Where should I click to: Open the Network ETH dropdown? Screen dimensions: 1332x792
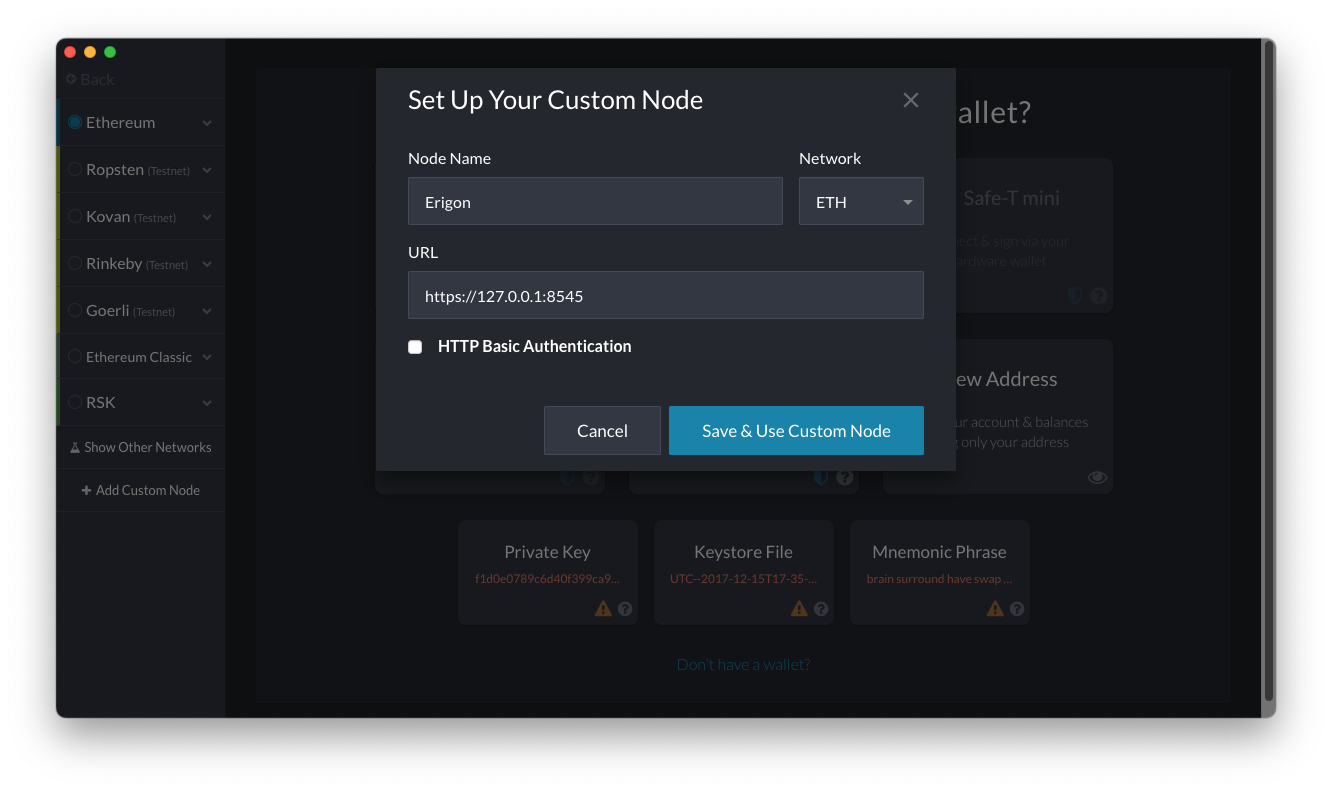pyautogui.click(x=860, y=202)
